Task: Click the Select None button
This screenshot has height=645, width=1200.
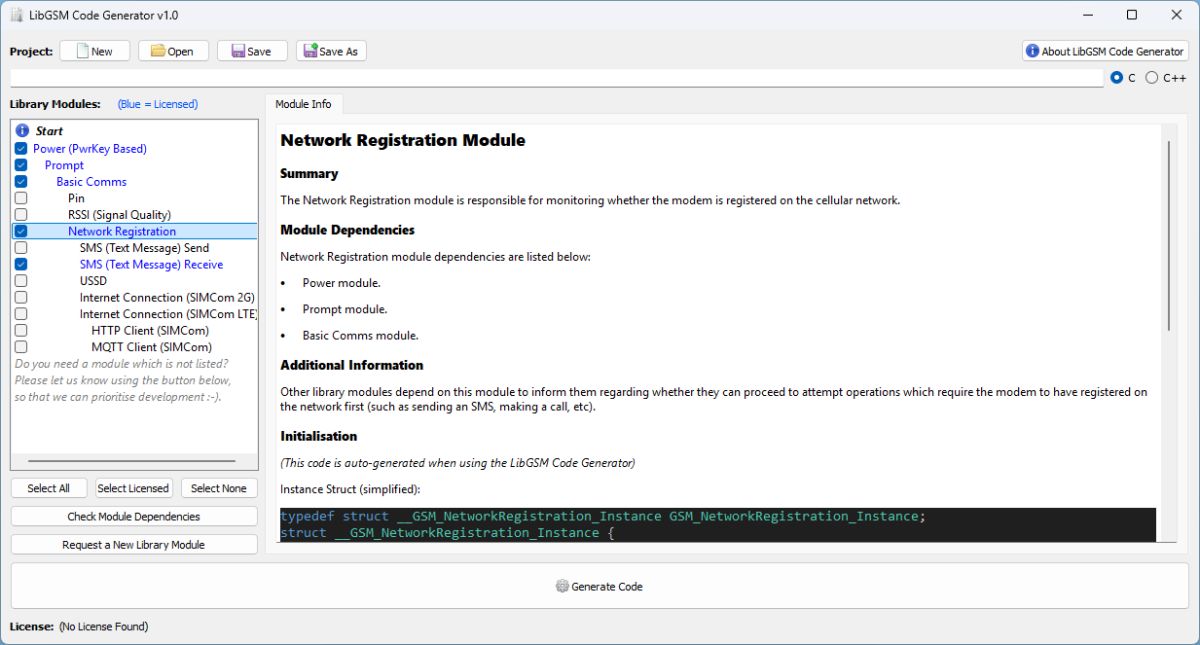Action: [219, 488]
